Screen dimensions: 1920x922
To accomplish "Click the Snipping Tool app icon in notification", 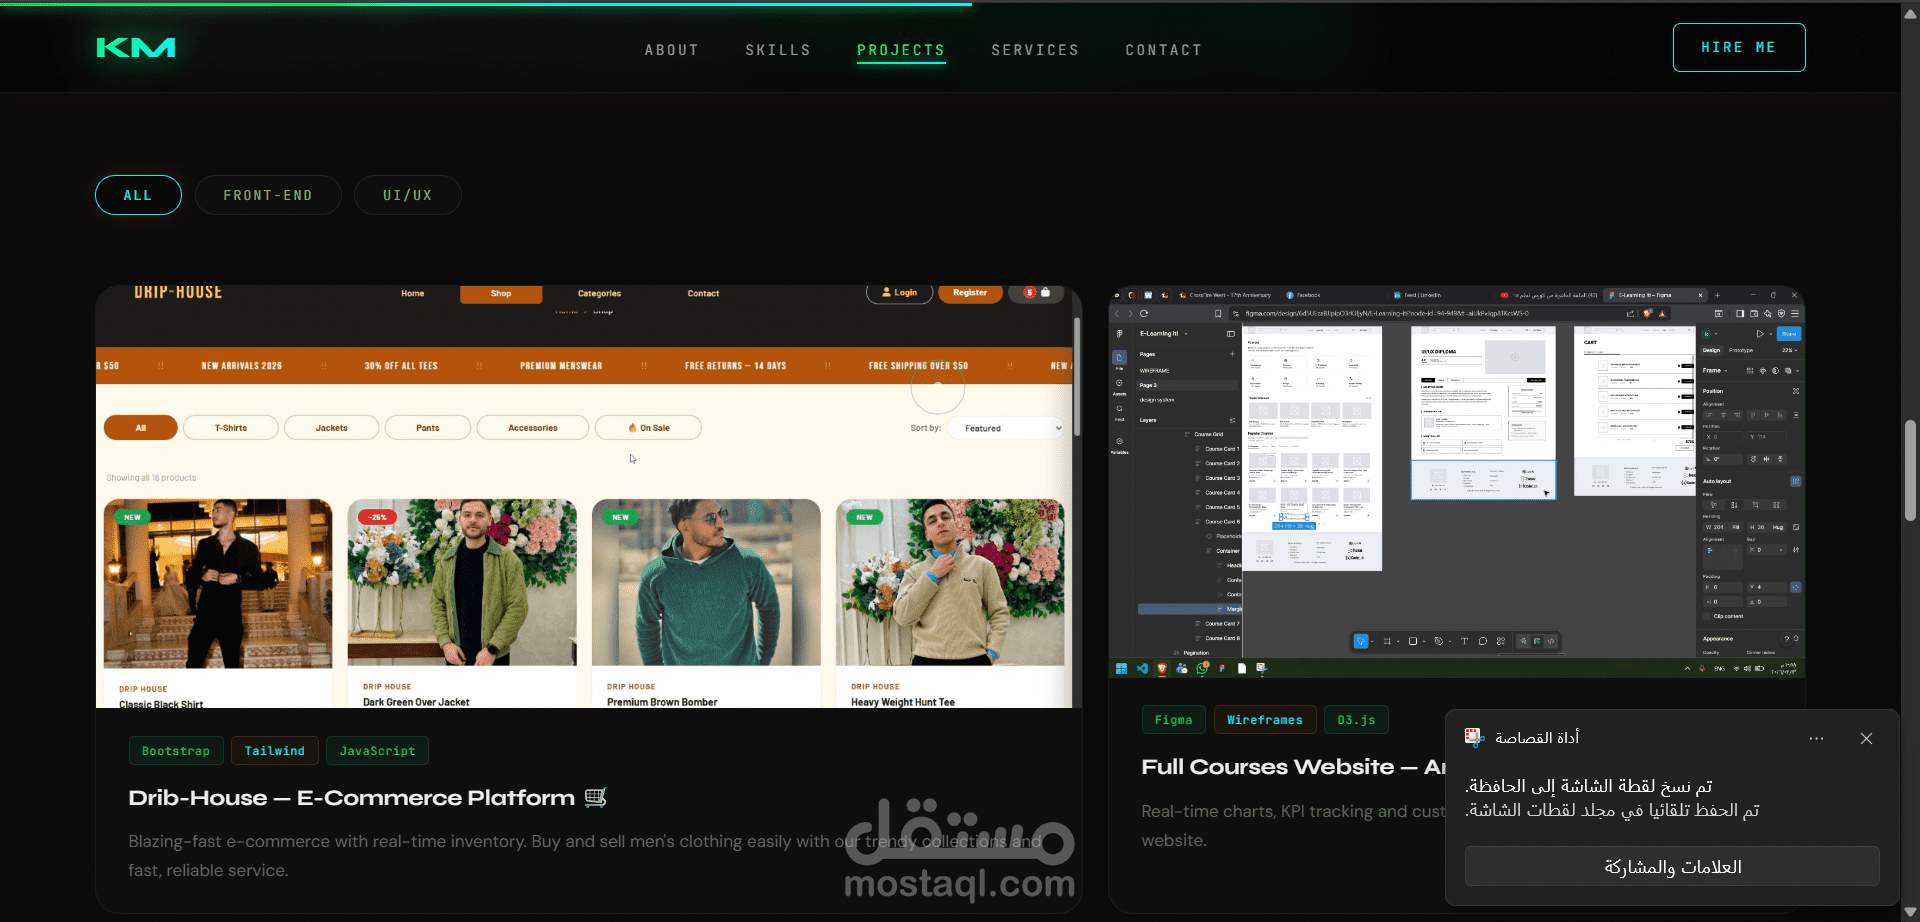I will point(1475,738).
